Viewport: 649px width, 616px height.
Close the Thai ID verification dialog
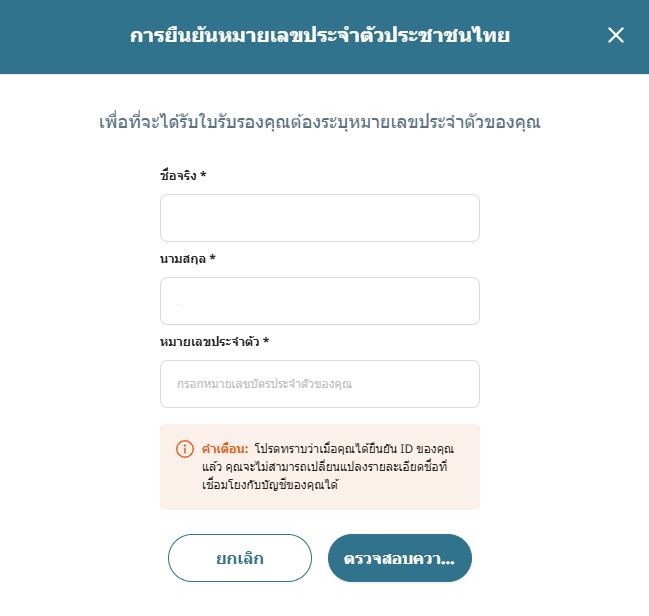615,35
